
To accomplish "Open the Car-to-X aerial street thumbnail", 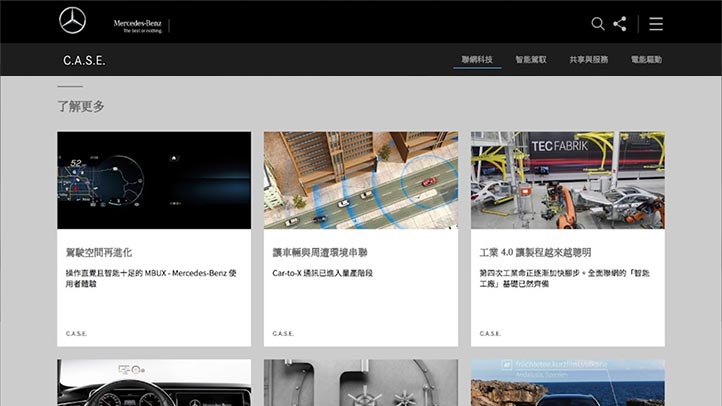I will [x=361, y=180].
